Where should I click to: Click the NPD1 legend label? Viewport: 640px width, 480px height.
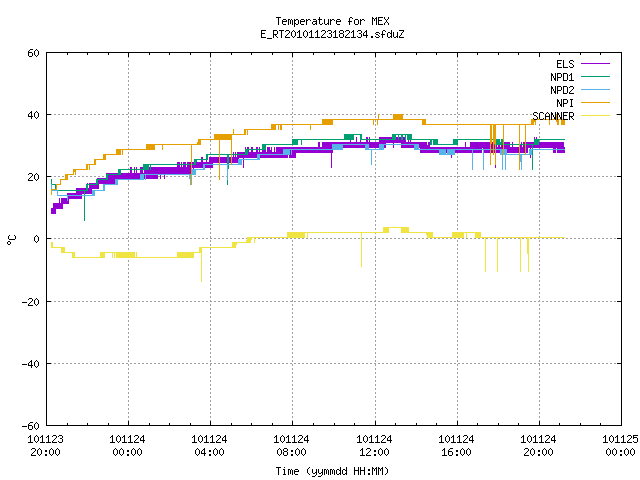[x=562, y=77]
